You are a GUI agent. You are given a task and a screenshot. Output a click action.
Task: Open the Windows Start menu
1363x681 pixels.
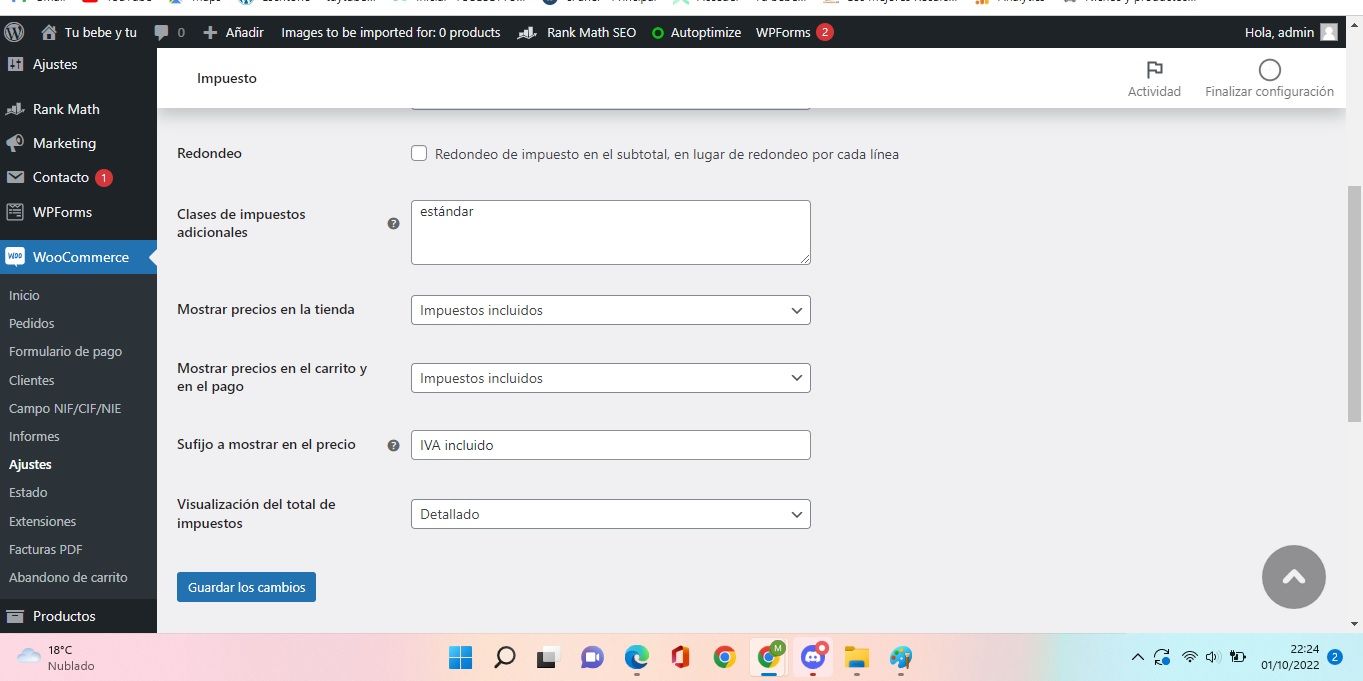click(460, 657)
